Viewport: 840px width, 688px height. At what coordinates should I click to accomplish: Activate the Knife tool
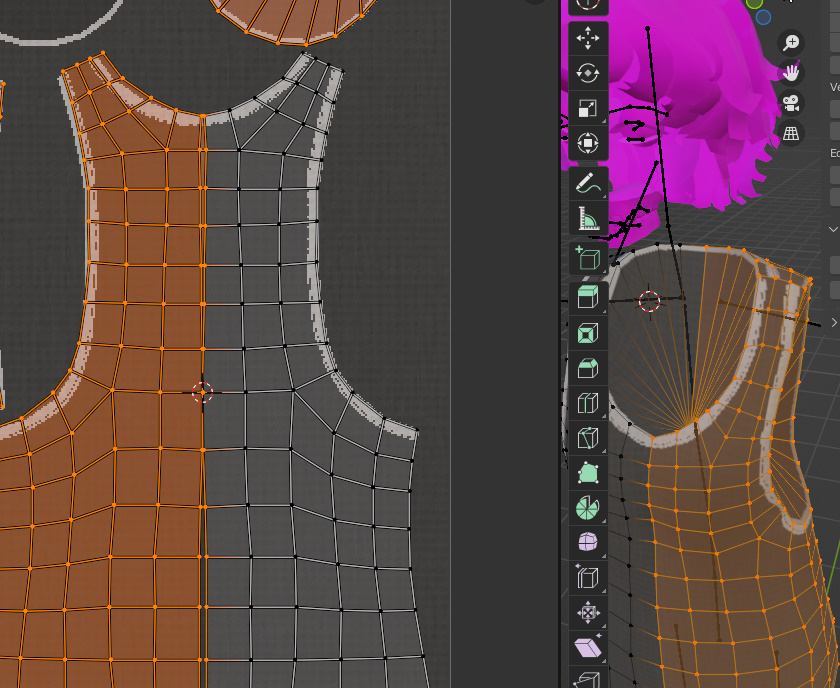[x=588, y=438]
